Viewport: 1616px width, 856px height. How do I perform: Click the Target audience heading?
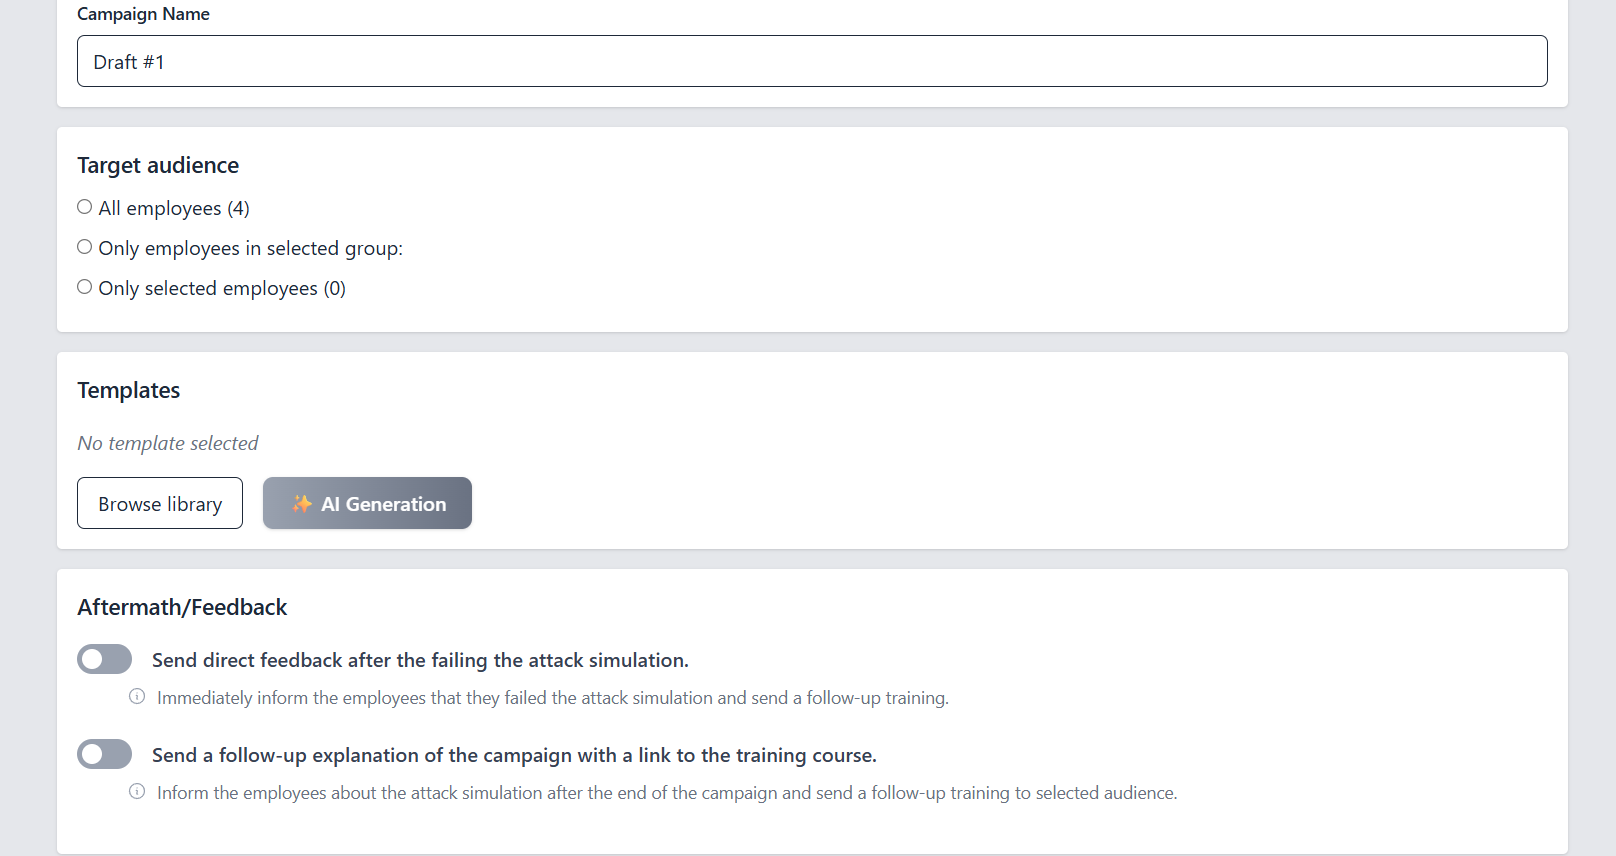click(x=158, y=165)
